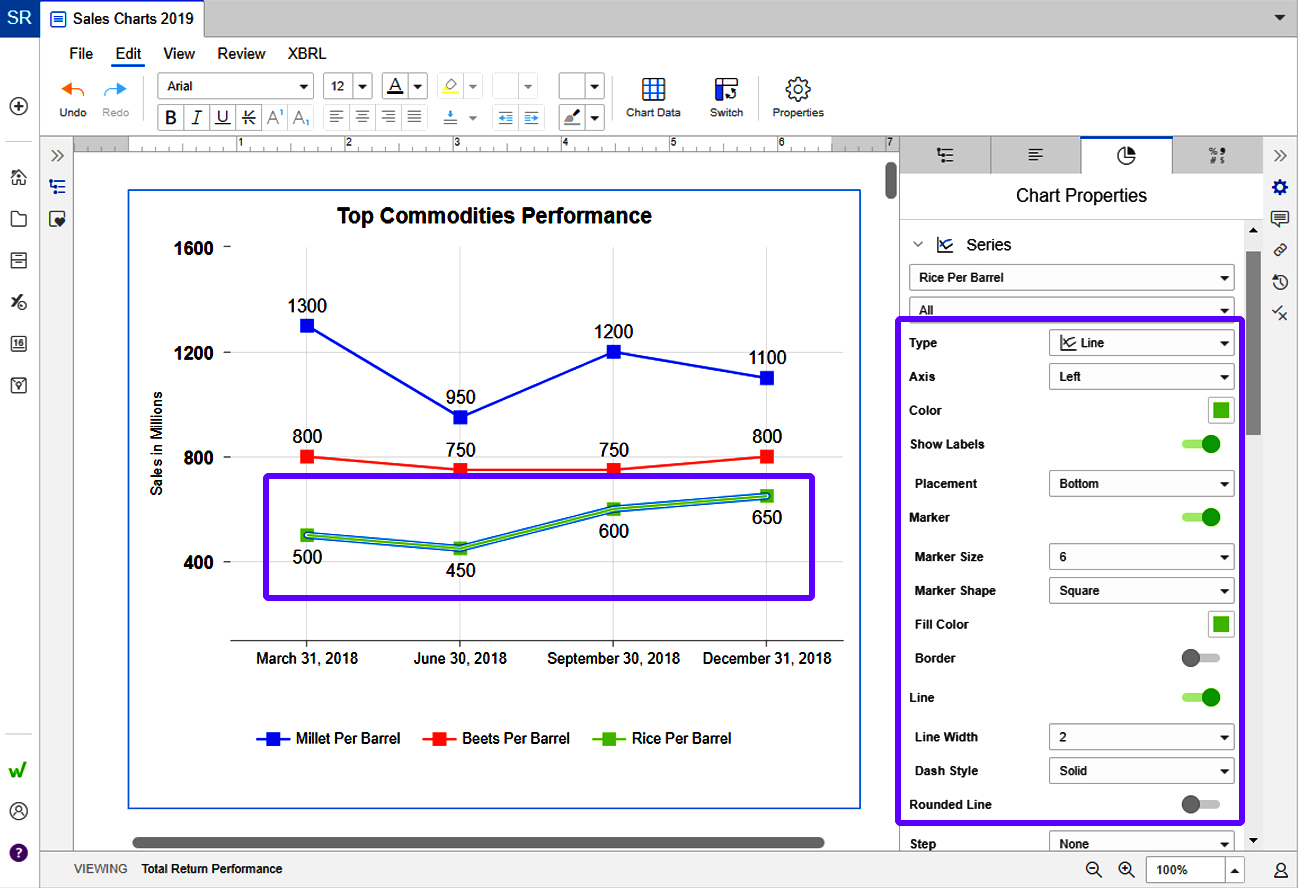Click the Chart Data icon
The width and height of the screenshot is (1300, 888).
coord(653,90)
